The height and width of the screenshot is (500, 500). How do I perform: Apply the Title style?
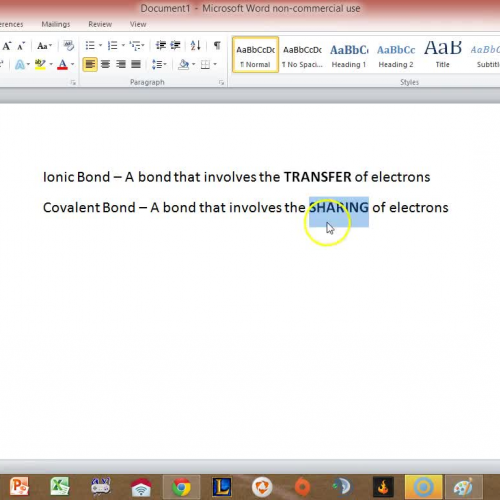point(443,55)
